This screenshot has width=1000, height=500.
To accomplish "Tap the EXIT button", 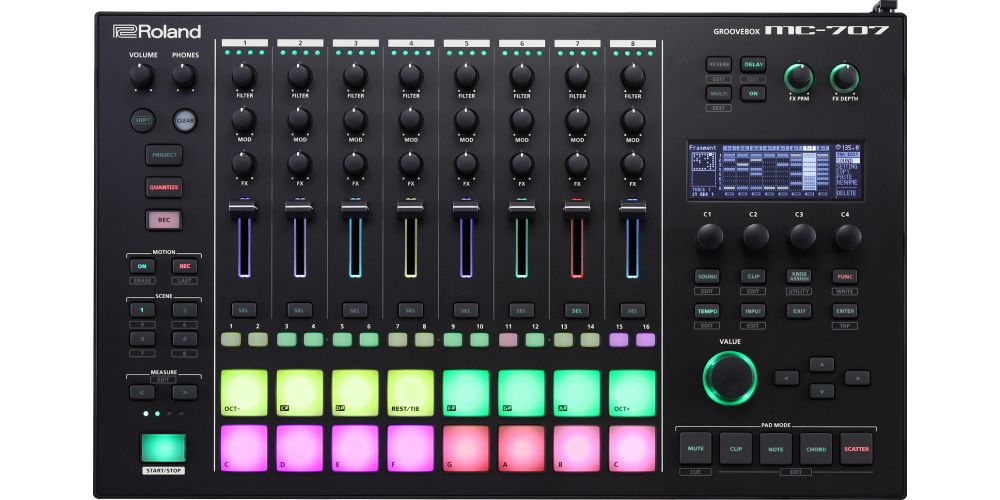I will tap(798, 311).
